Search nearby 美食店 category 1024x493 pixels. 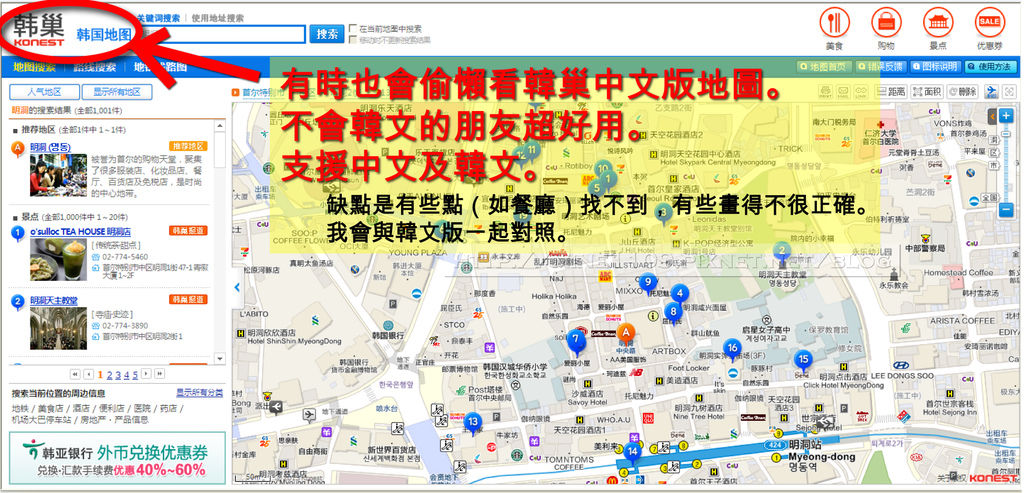(50, 408)
